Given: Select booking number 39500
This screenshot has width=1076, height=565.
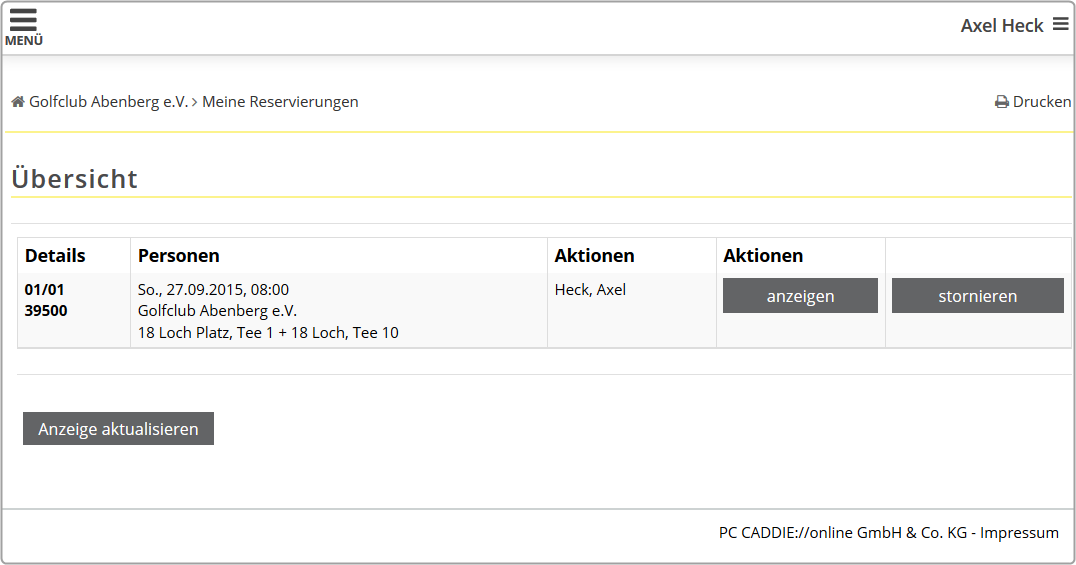Looking at the screenshot, I should click(x=46, y=311).
